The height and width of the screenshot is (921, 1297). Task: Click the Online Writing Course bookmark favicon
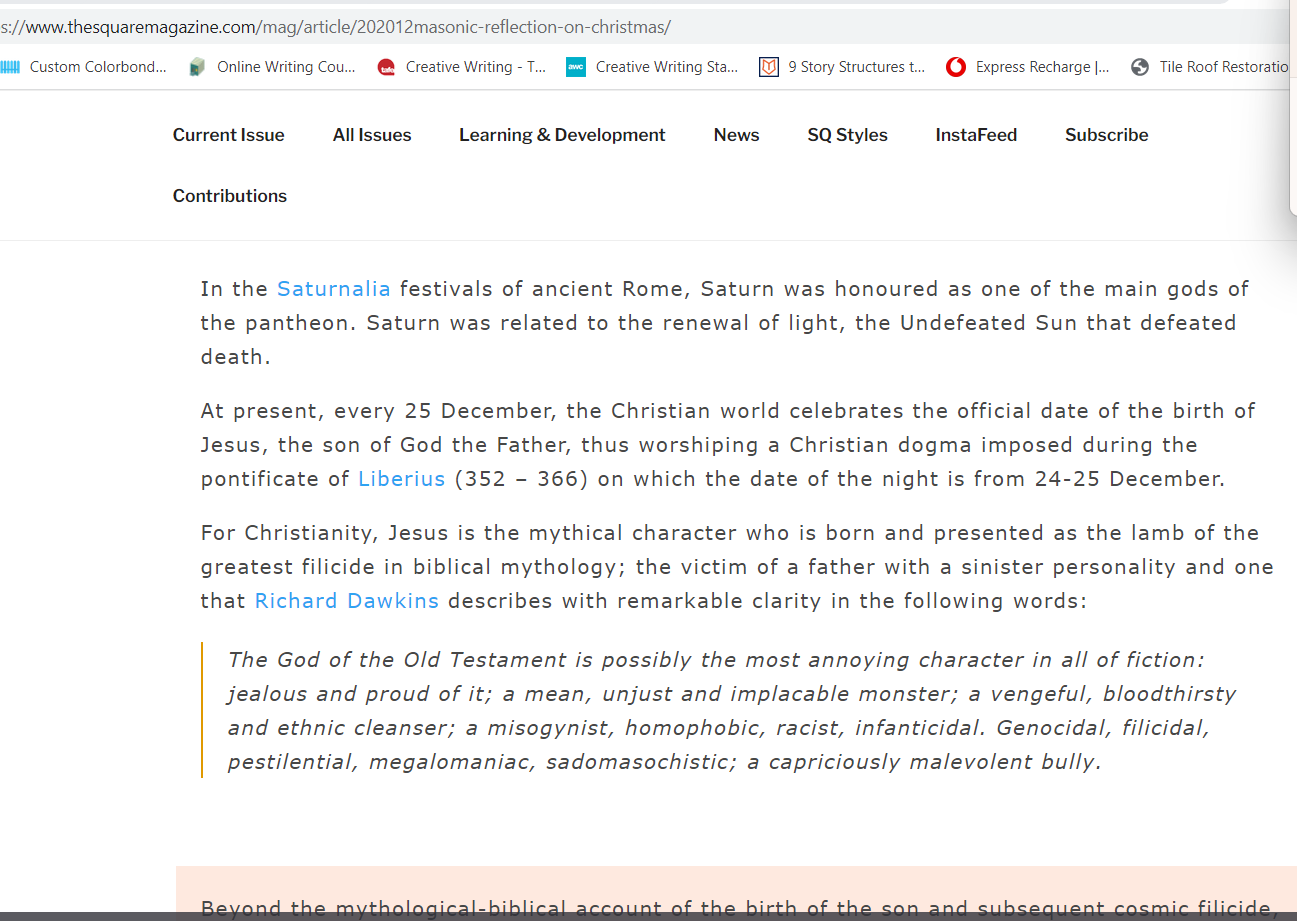pyautogui.click(x=197, y=67)
